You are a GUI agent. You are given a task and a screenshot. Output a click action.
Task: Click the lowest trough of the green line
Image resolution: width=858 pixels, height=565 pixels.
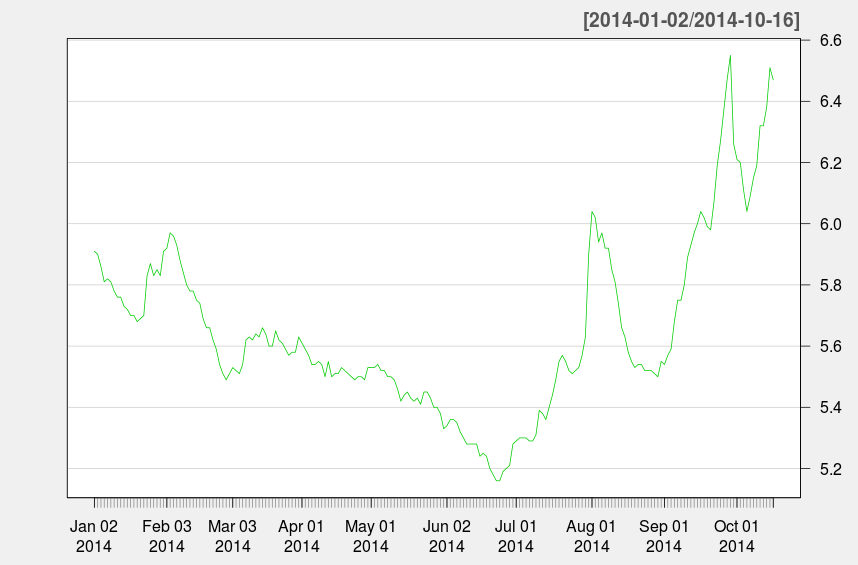tap(498, 480)
